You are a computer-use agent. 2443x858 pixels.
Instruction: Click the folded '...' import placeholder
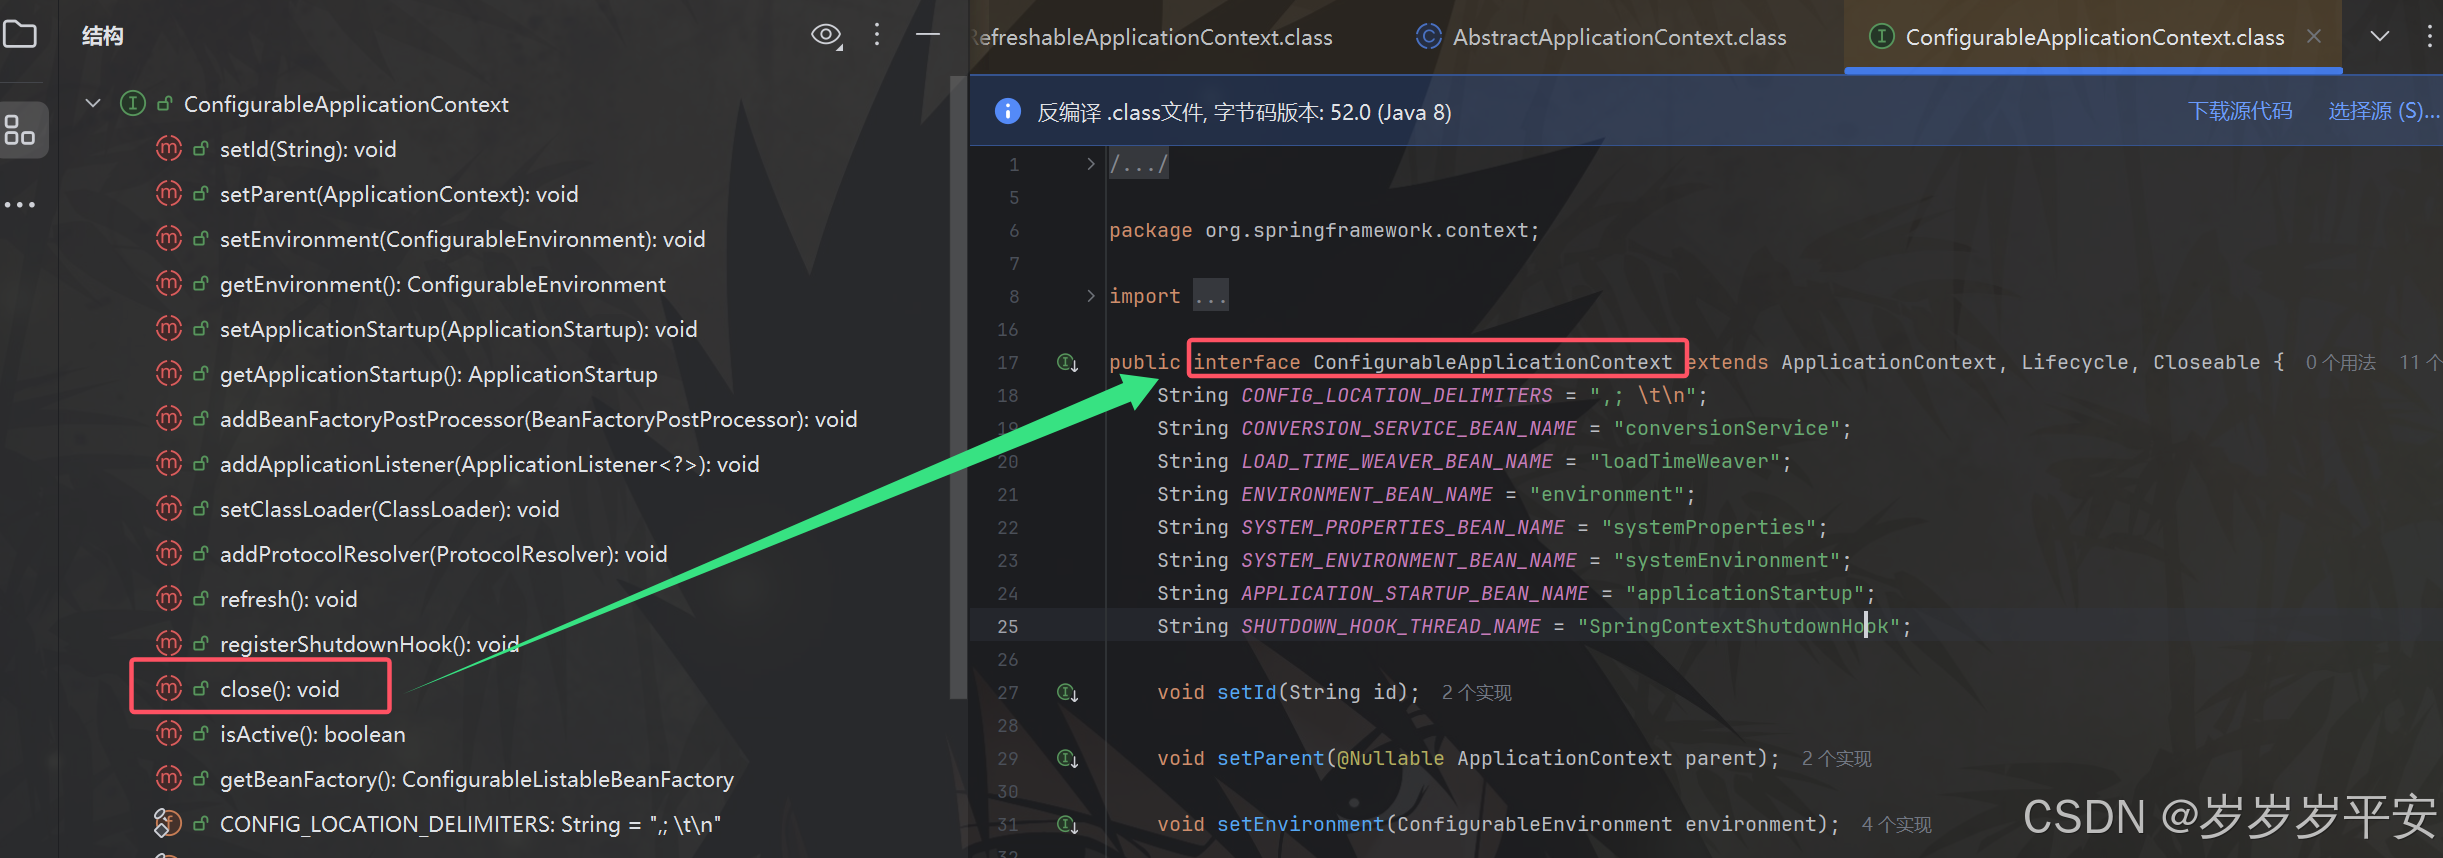[x=1211, y=296]
